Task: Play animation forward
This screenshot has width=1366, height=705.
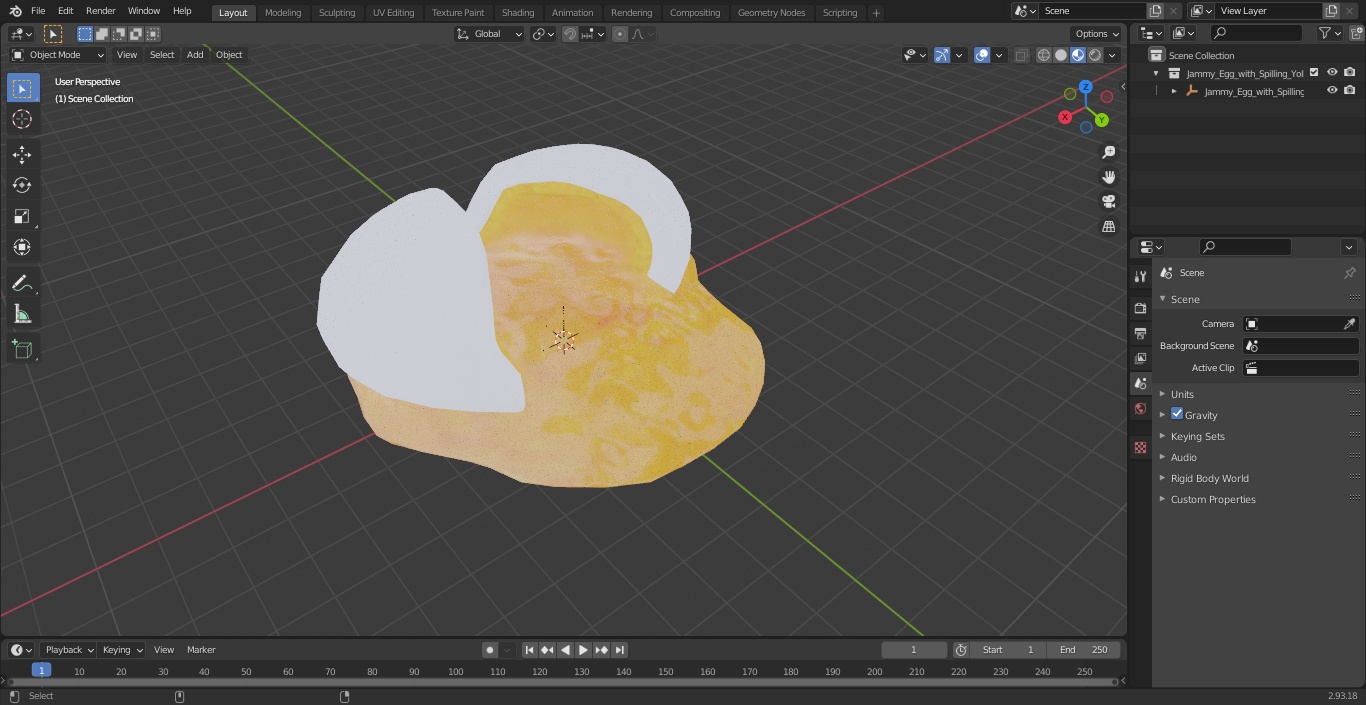Action: 584,650
